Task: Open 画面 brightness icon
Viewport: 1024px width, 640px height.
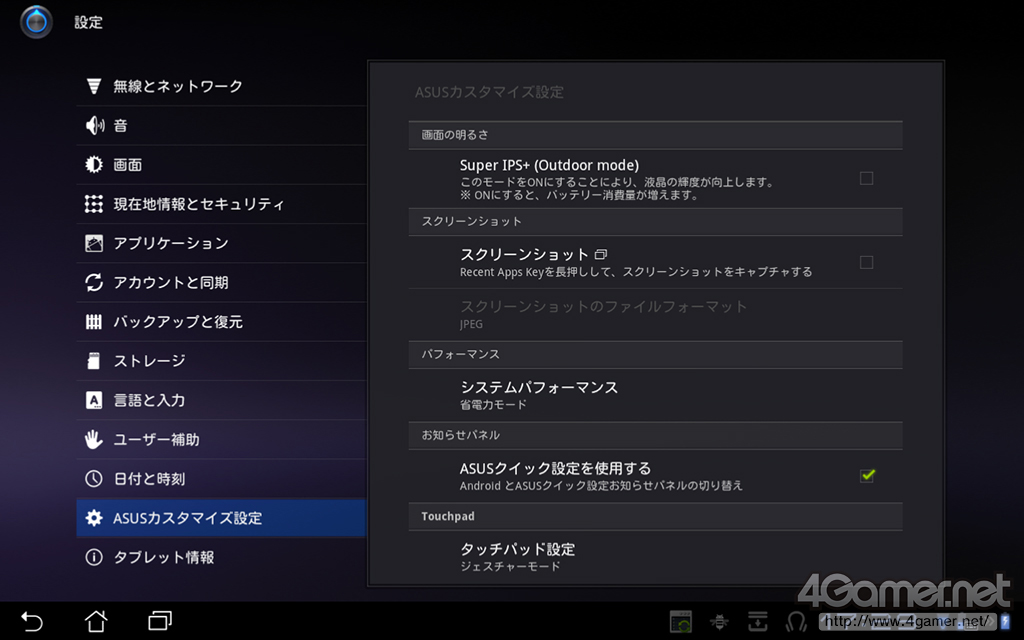Action: (94, 165)
